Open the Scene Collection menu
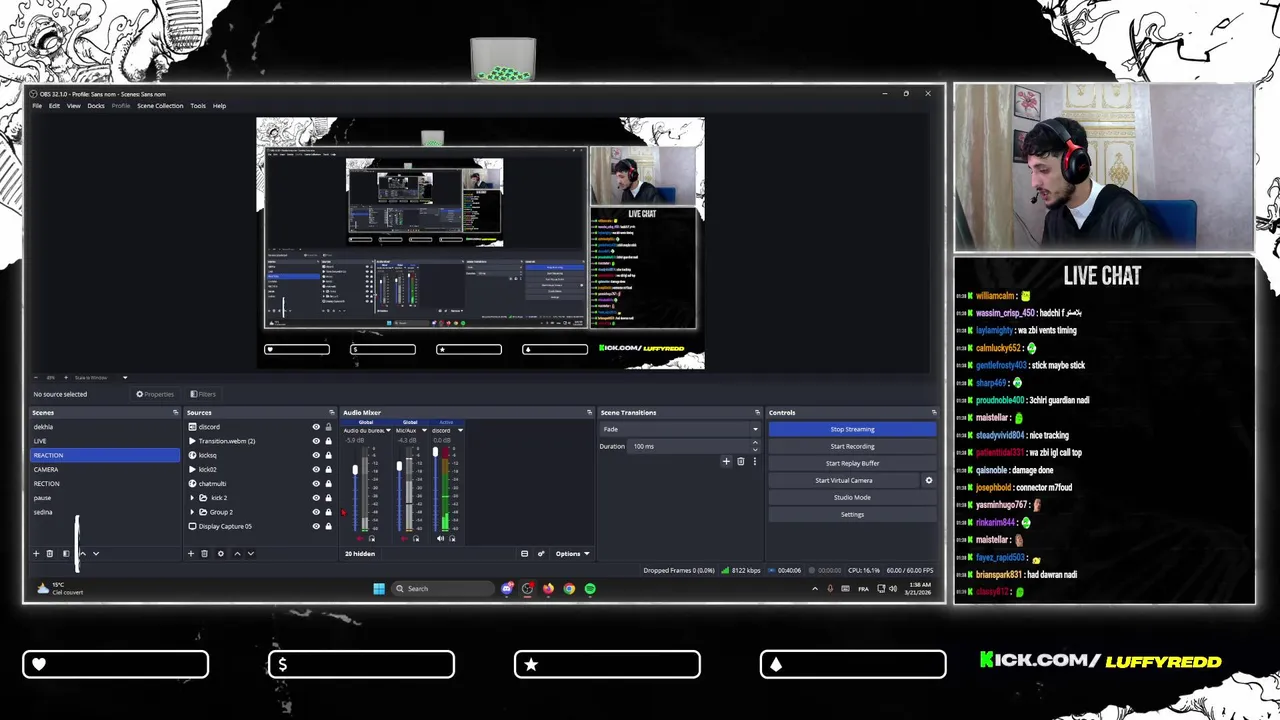The width and height of the screenshot is (1280, 720). (x=160, y=105)
